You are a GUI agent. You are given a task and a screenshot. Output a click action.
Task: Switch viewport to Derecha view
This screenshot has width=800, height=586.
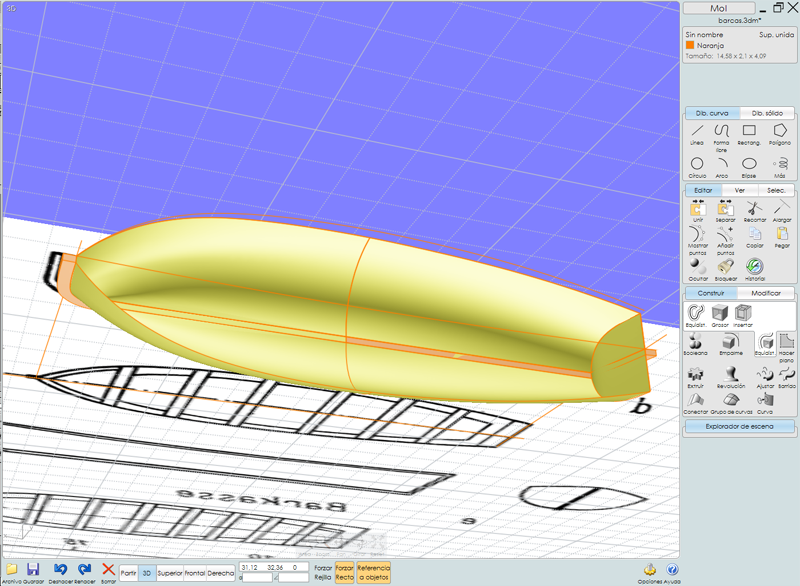[x=220, y=573]
